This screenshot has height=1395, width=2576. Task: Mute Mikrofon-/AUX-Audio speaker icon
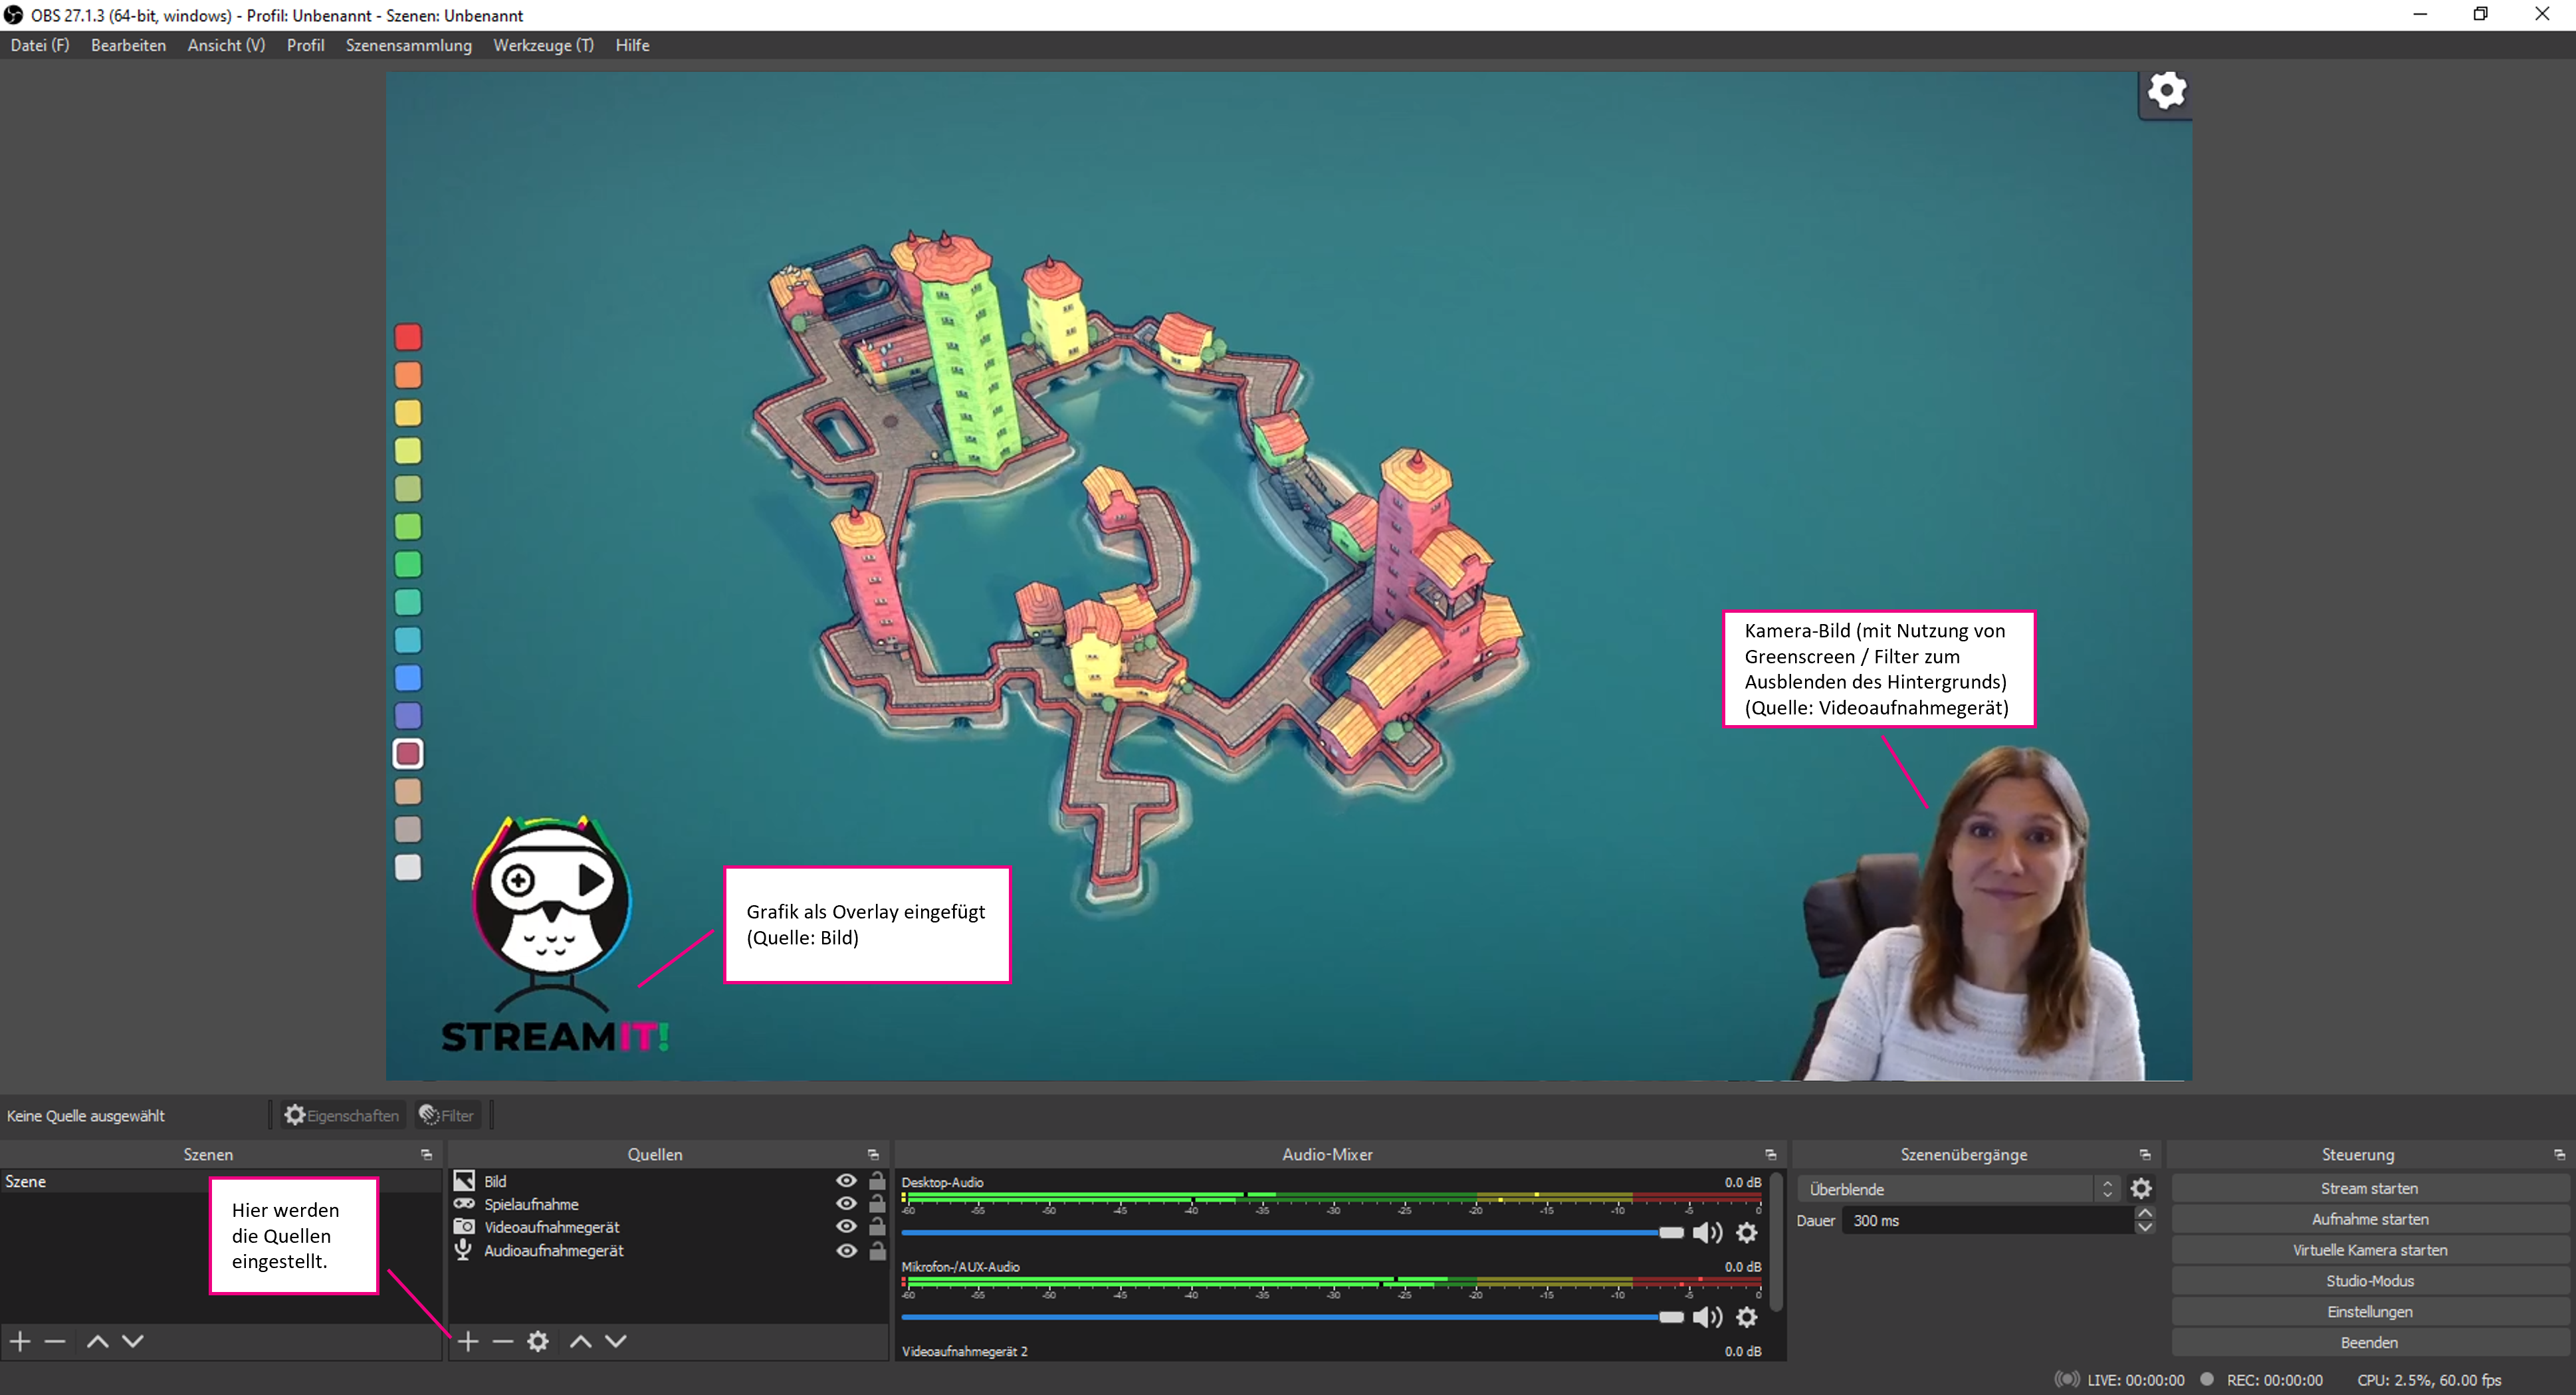coord(1707,1317)
